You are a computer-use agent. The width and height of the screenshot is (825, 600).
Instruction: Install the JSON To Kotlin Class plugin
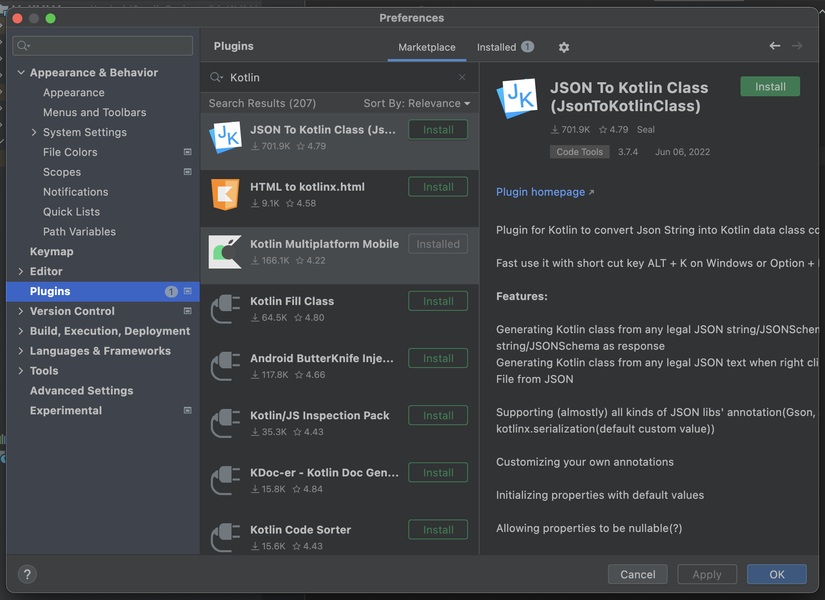(769, 86)
